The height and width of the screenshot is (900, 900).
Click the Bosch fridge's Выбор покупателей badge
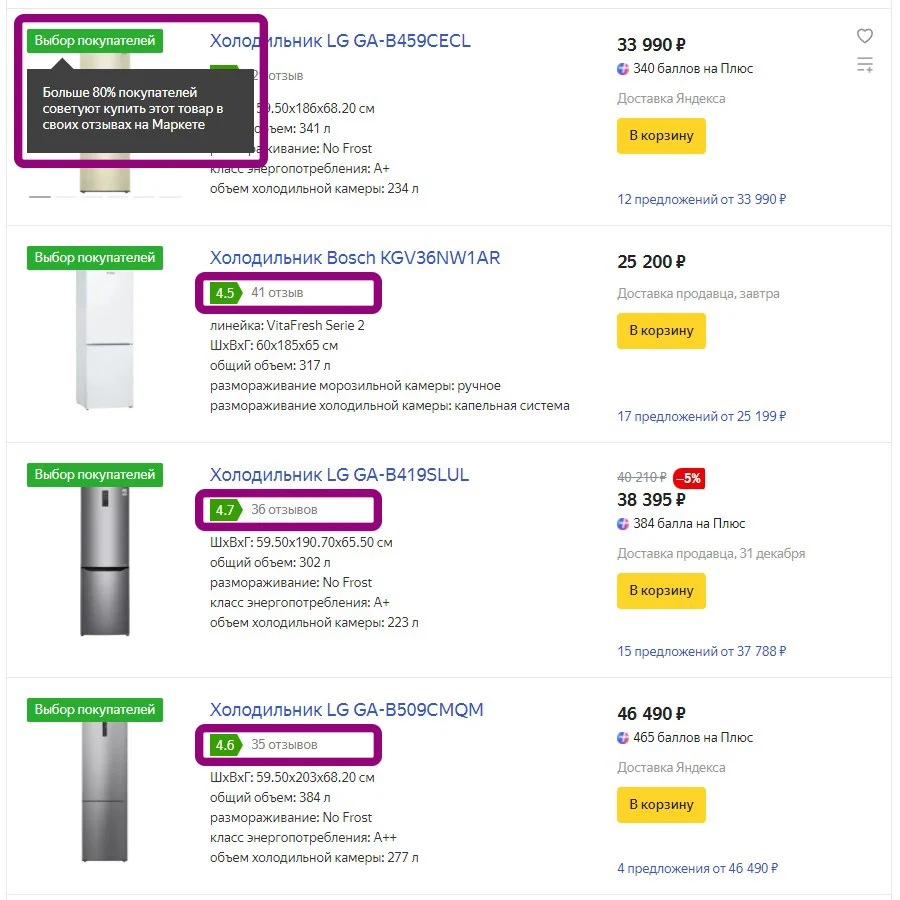95,258
